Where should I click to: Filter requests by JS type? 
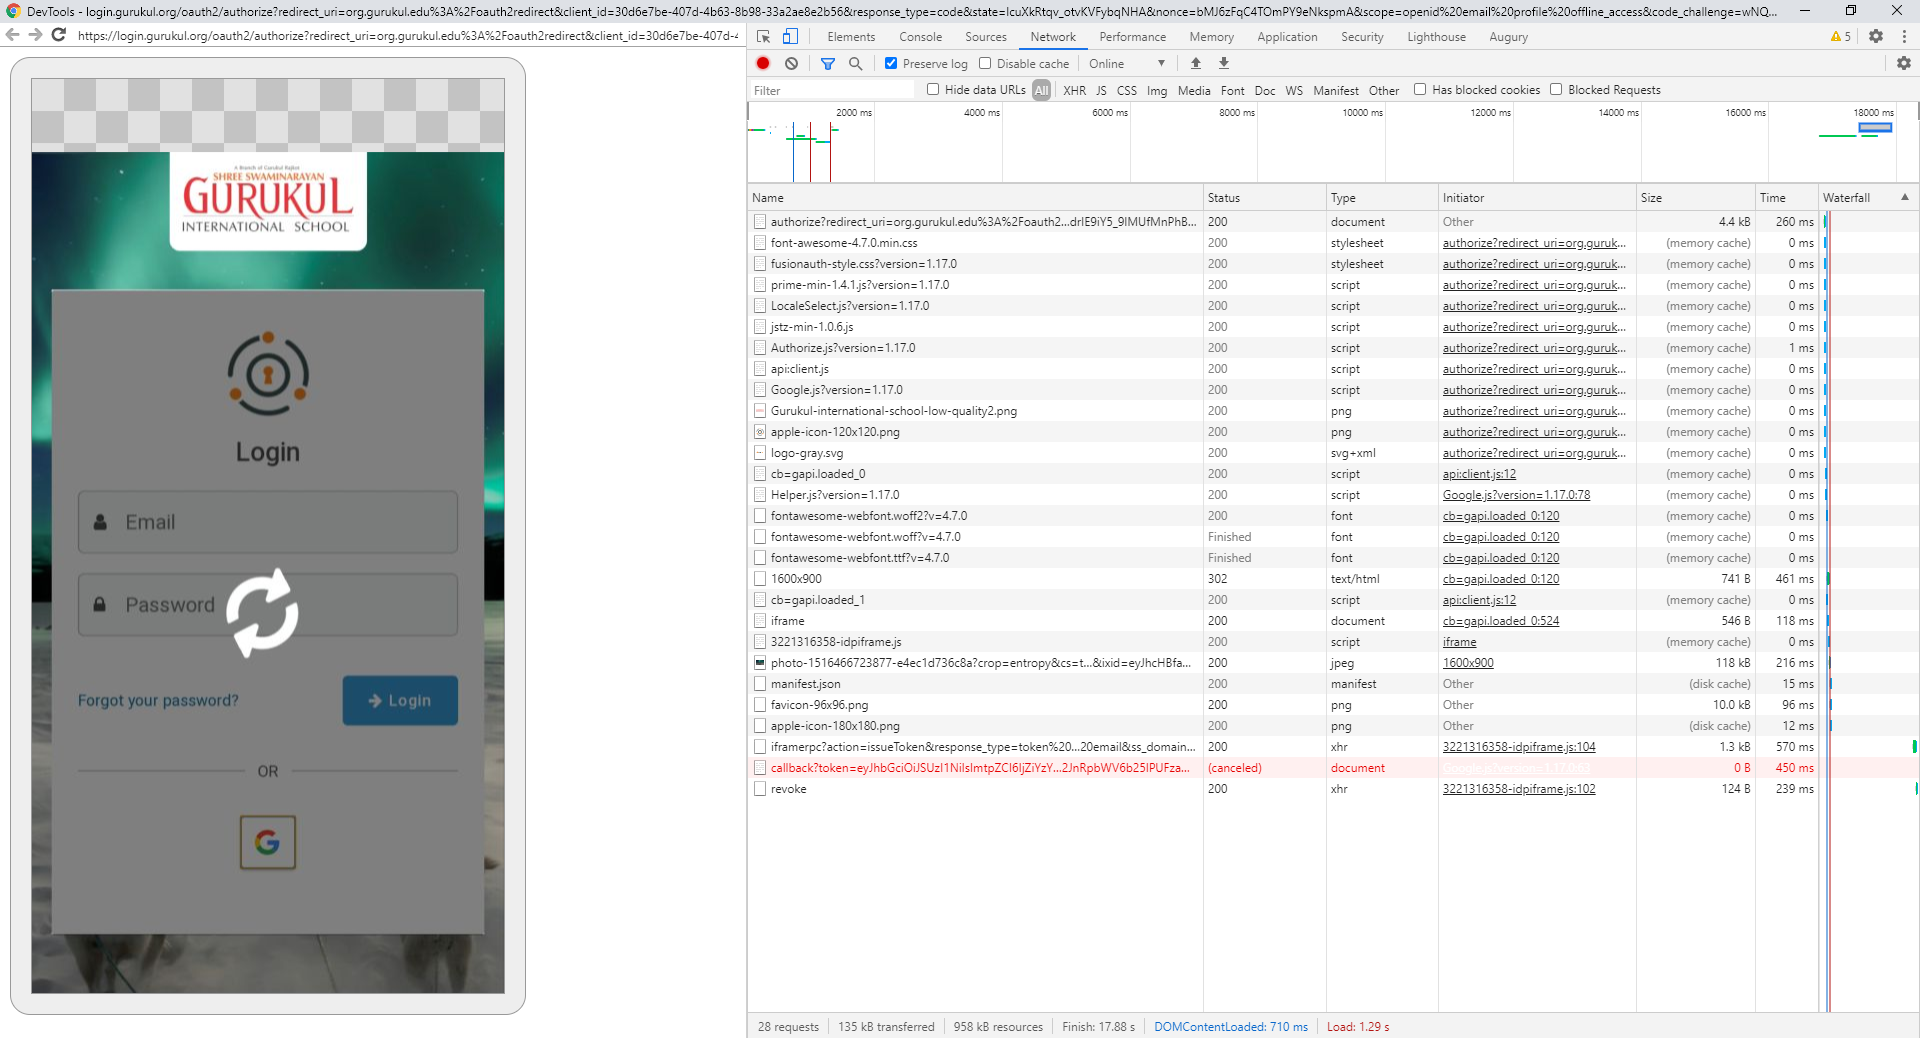[1101, 90]
